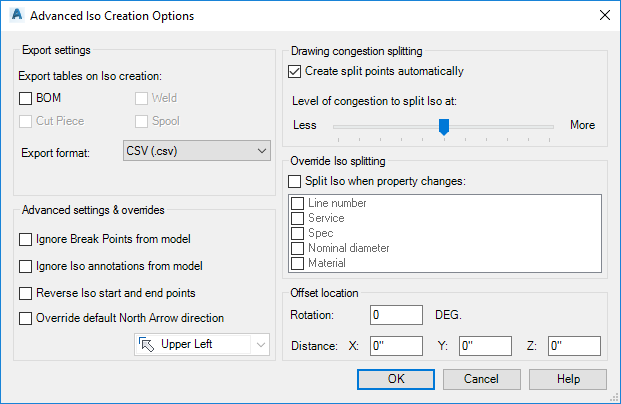This screenshot has width=621, height=404.
Task: Check Nominal diameter in split list
Action: point(297,248)
